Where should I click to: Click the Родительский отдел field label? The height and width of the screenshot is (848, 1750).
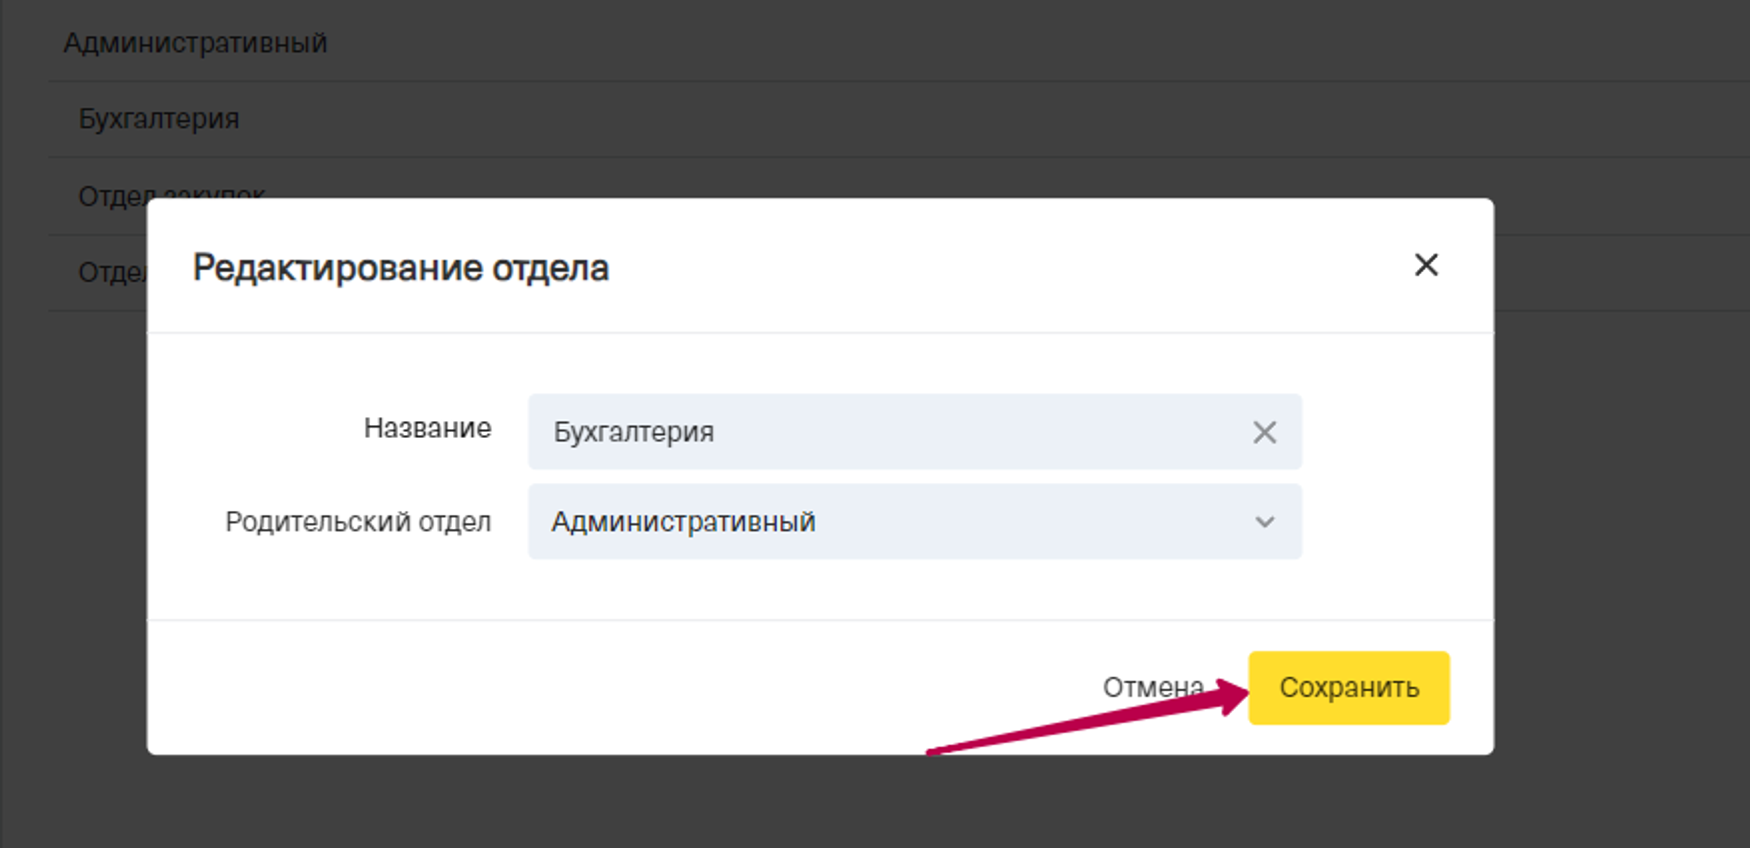pos(358,522)
